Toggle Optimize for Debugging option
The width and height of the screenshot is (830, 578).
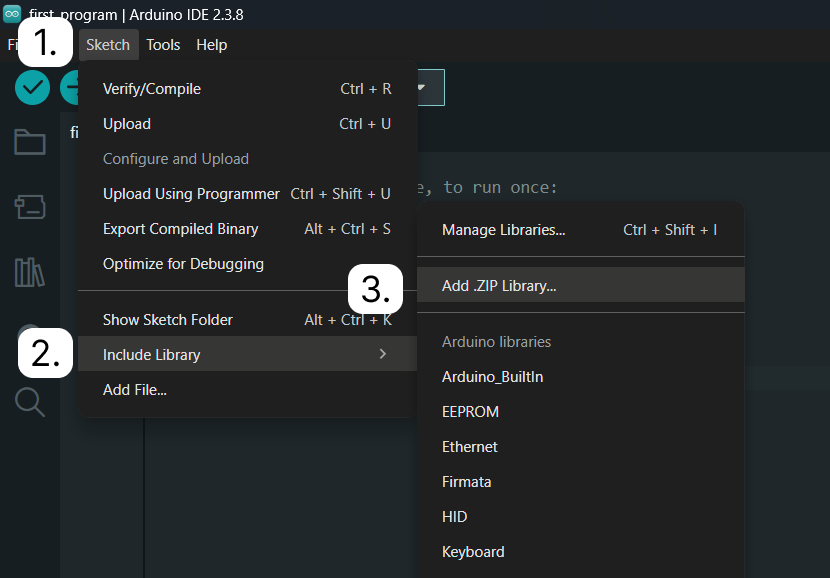click(247, 264)
